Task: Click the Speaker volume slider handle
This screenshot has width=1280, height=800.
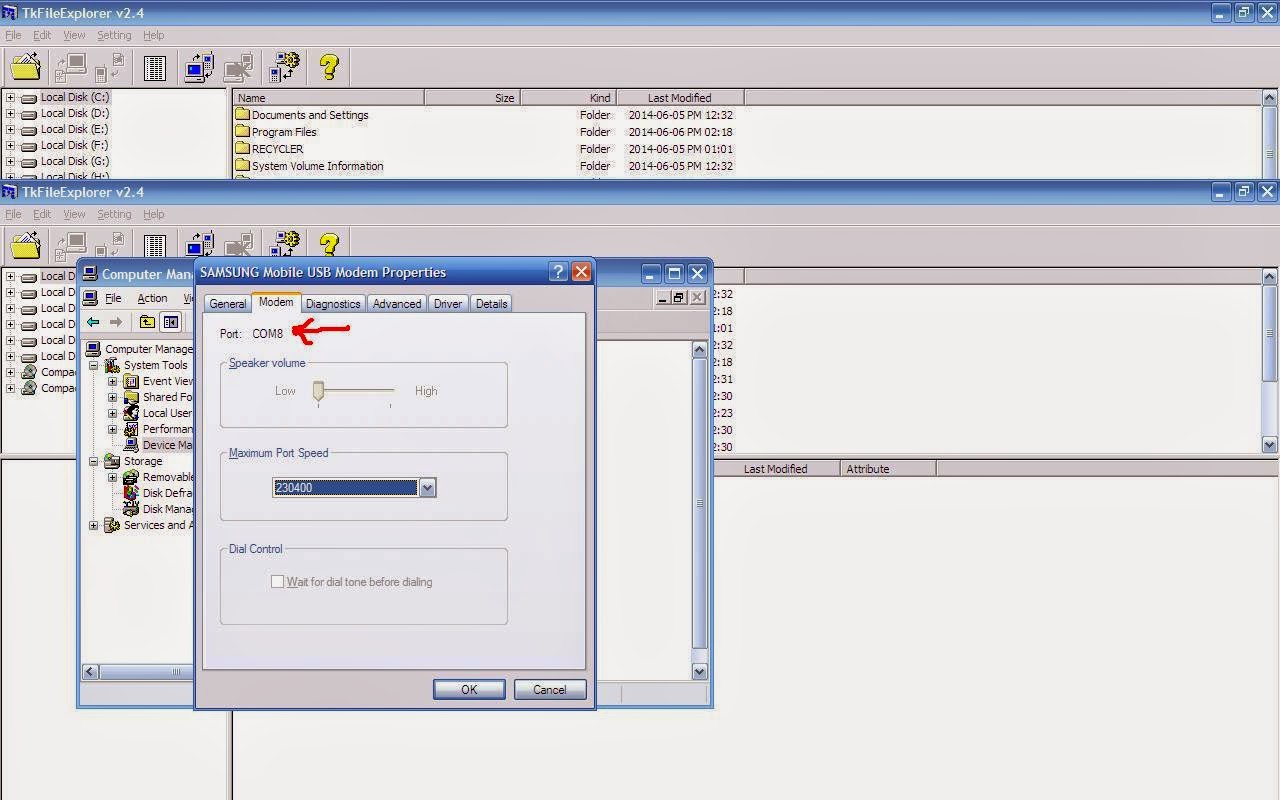Action: tap(318, 391)
